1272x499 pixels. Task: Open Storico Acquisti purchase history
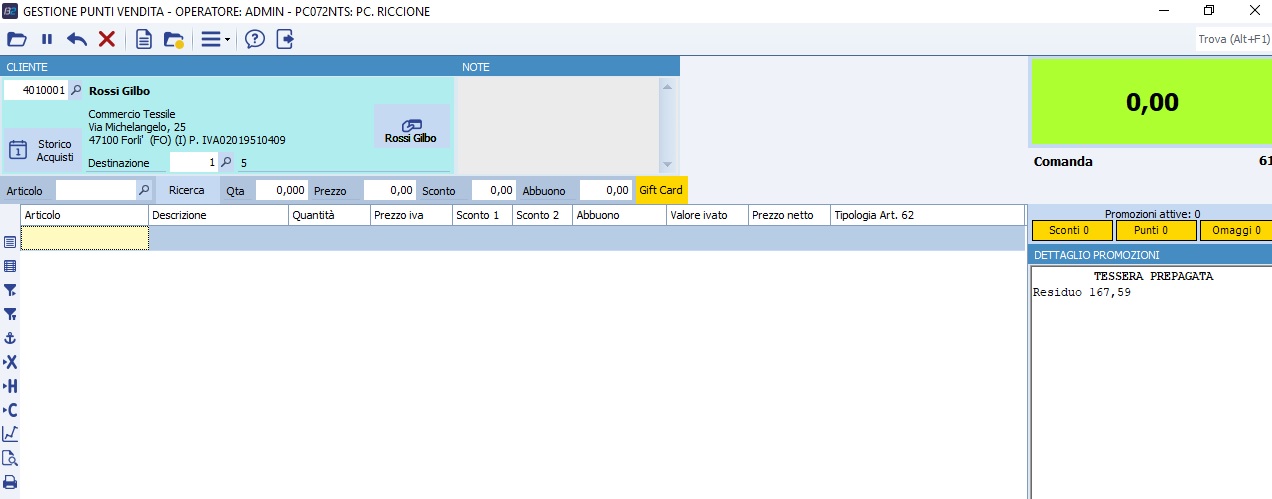43,150
